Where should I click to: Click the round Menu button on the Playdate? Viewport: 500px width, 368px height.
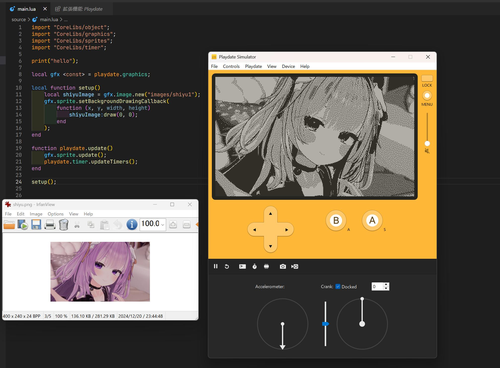point(427,96)
